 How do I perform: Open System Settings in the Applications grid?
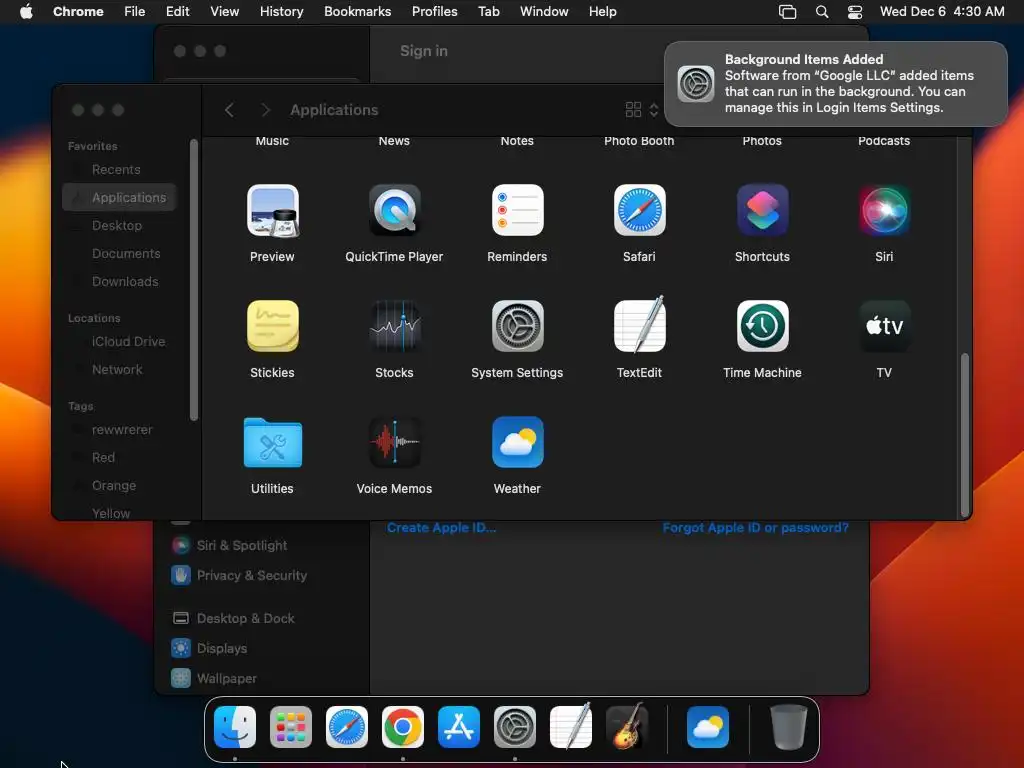point(517,326)
